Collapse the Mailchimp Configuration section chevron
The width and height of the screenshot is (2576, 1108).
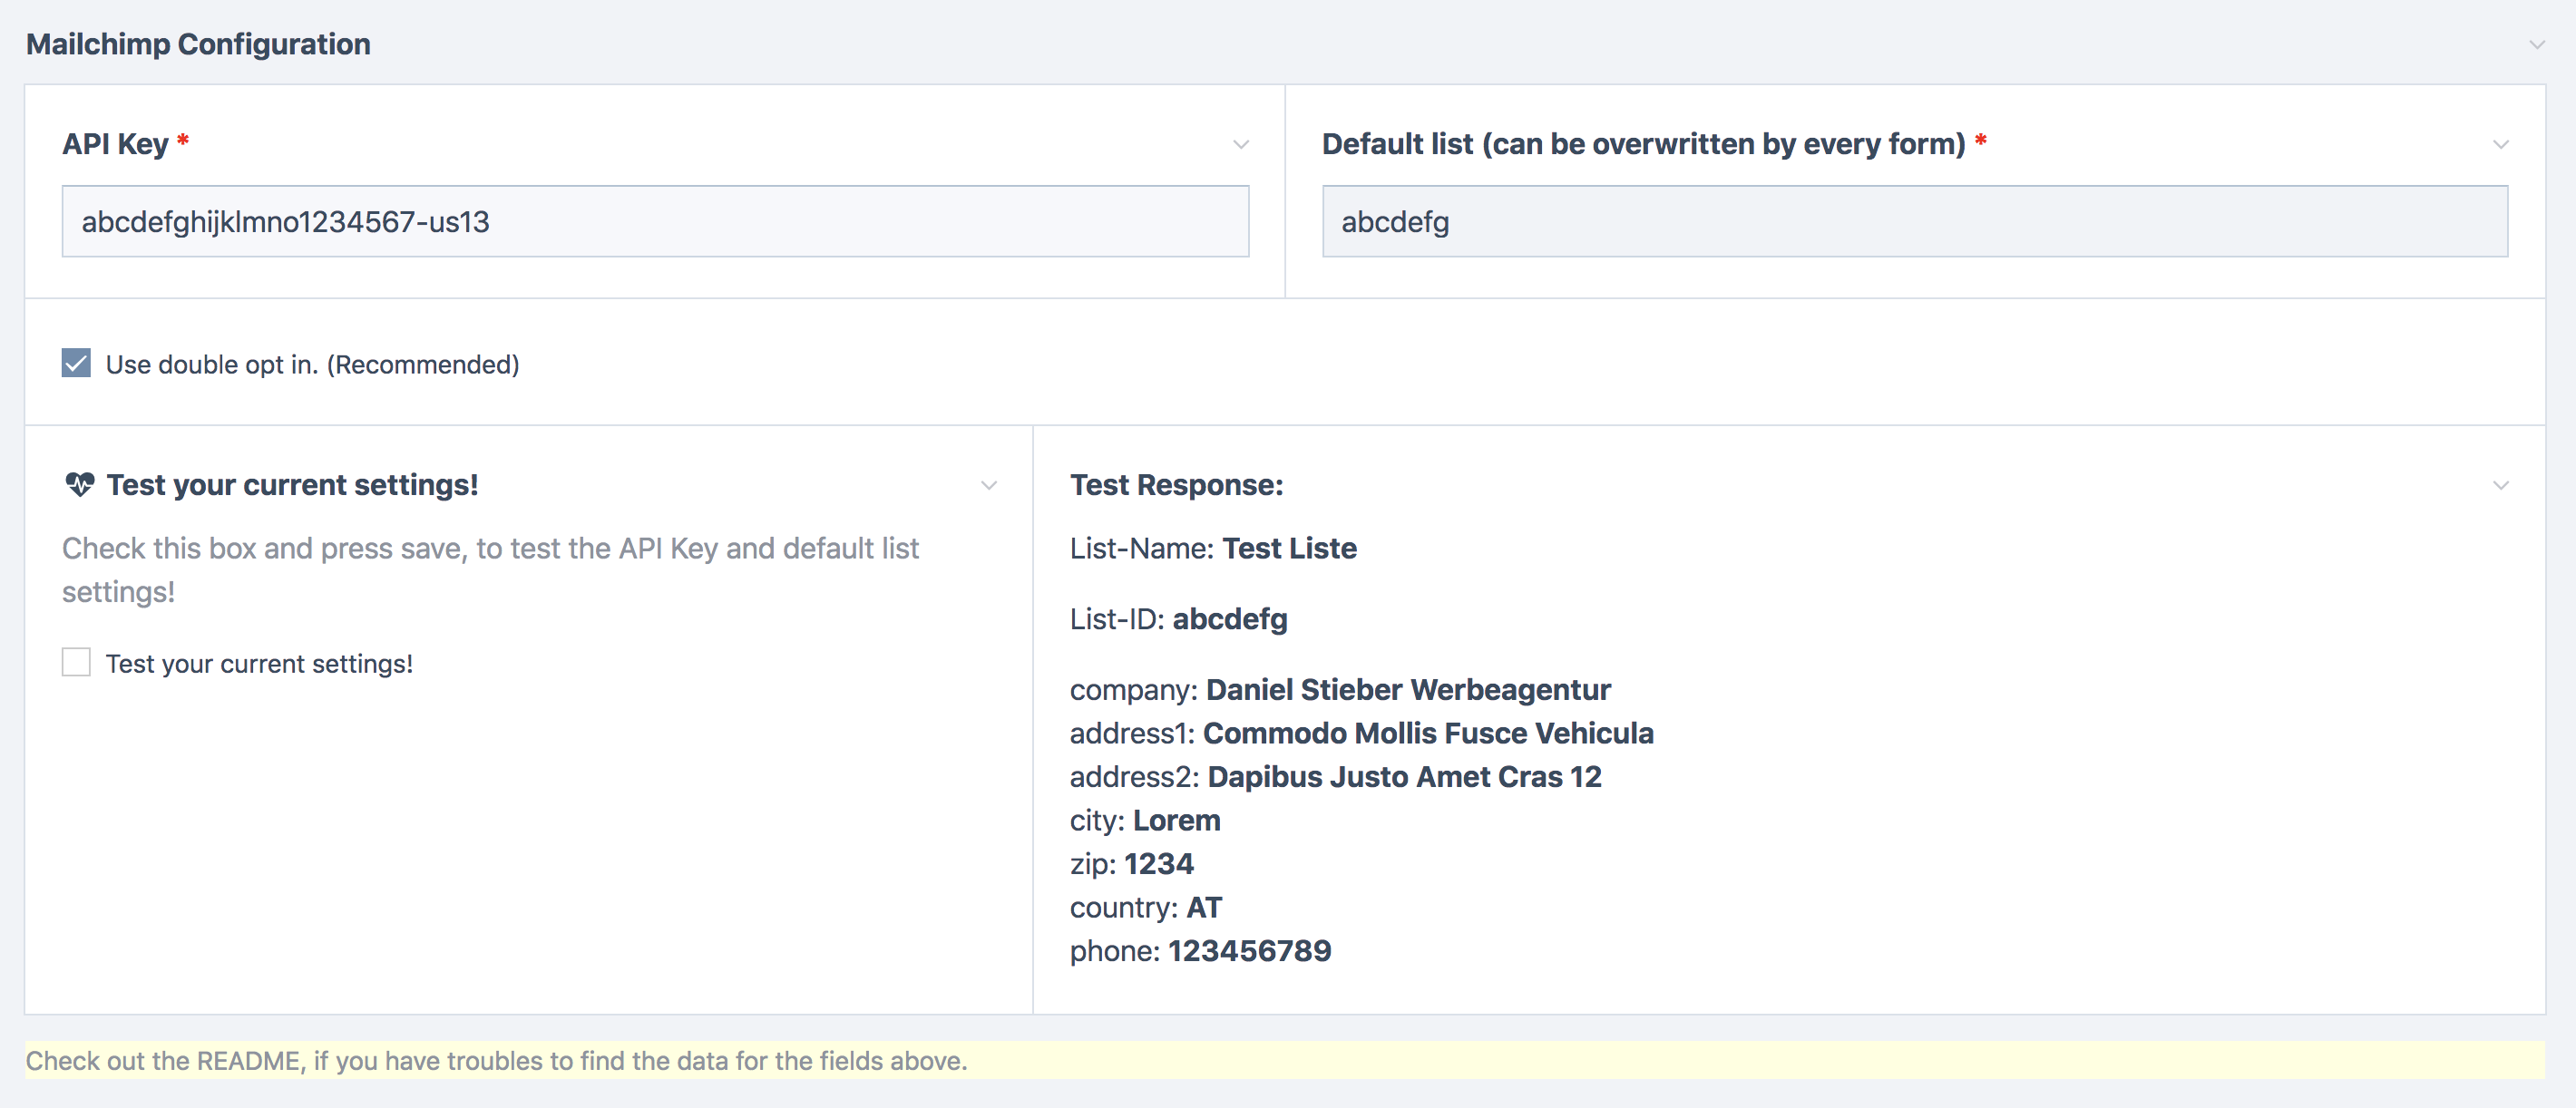(x=2536, y=45)
